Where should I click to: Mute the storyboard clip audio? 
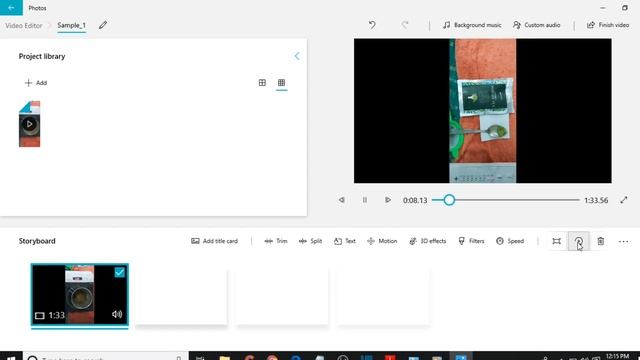coord(117,314)
